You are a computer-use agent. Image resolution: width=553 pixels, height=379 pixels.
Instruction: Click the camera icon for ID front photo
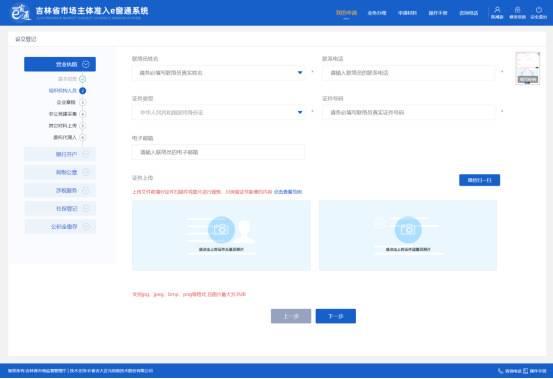[x=221, y=230]
